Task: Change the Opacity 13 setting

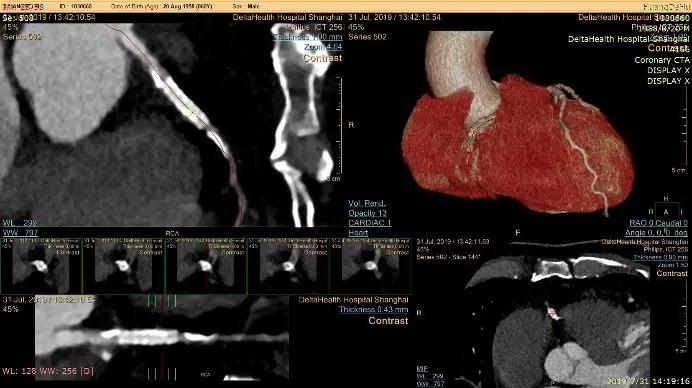Action: click(x=367, y=213)
